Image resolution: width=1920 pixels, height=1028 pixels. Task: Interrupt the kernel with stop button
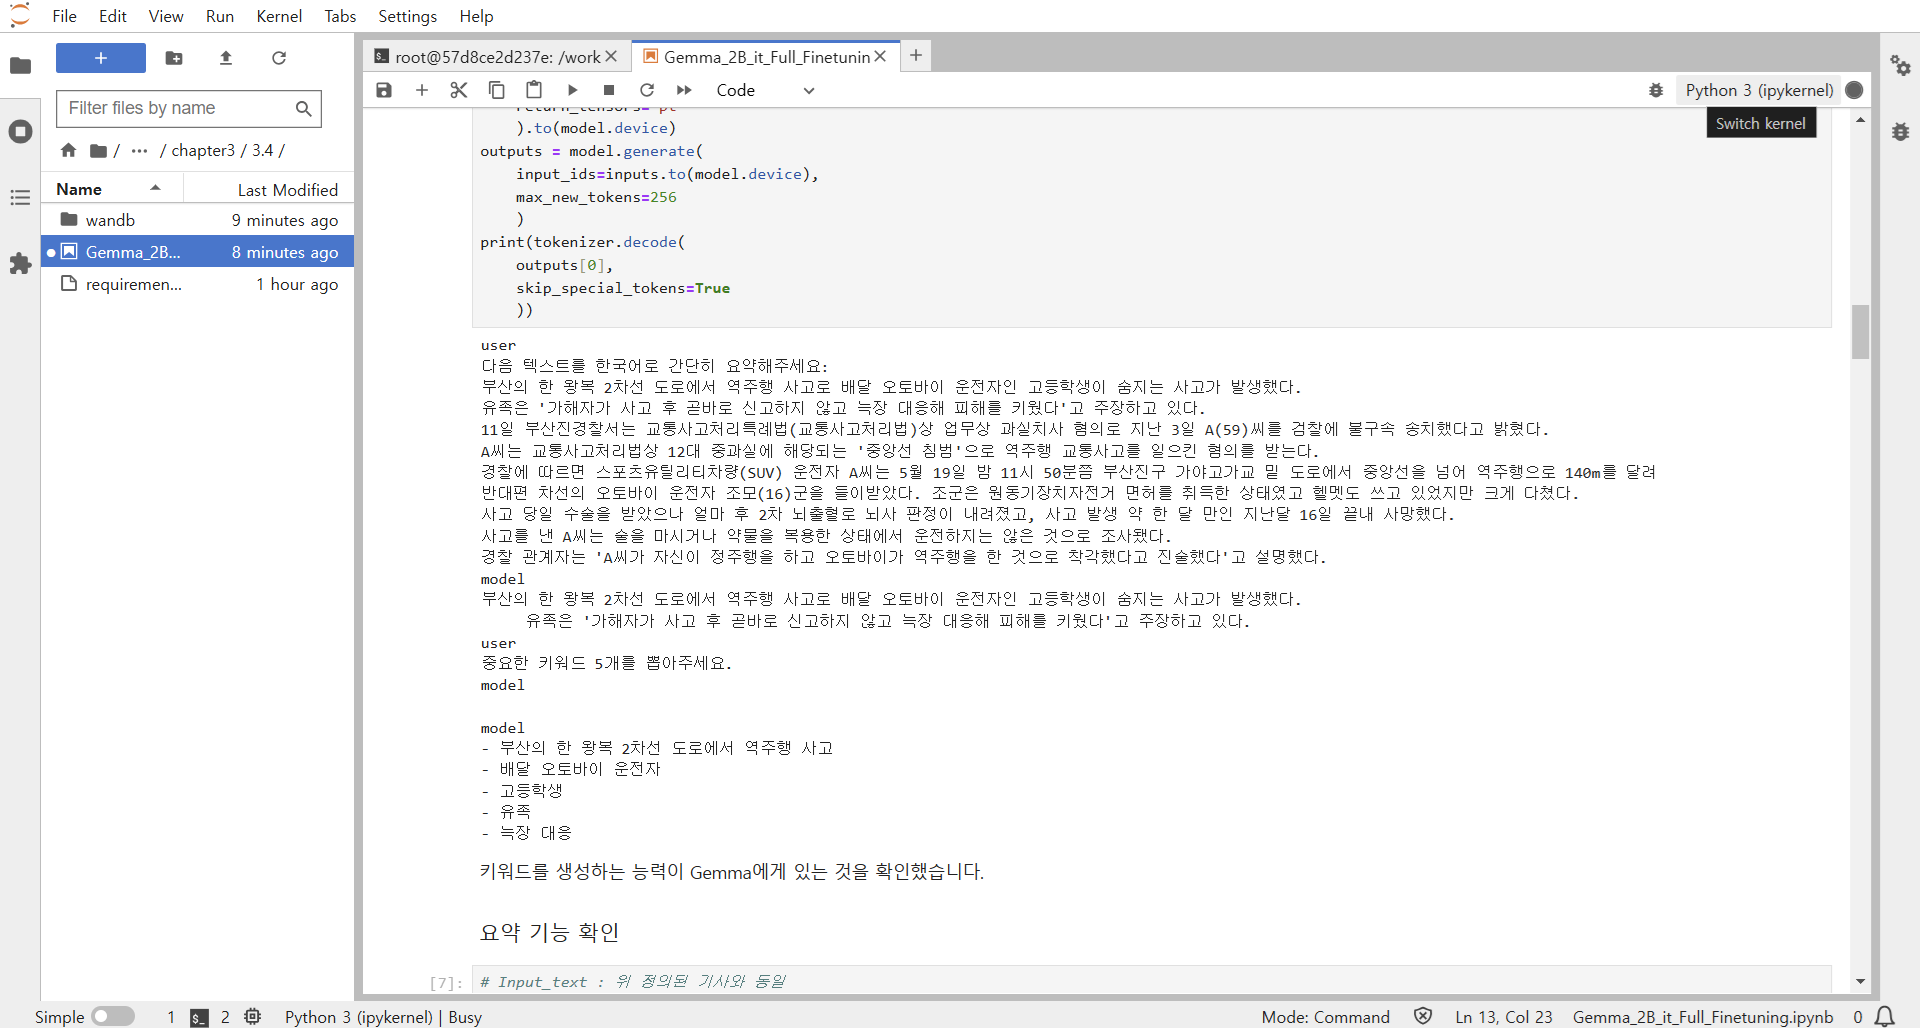(x=609, y=90)
